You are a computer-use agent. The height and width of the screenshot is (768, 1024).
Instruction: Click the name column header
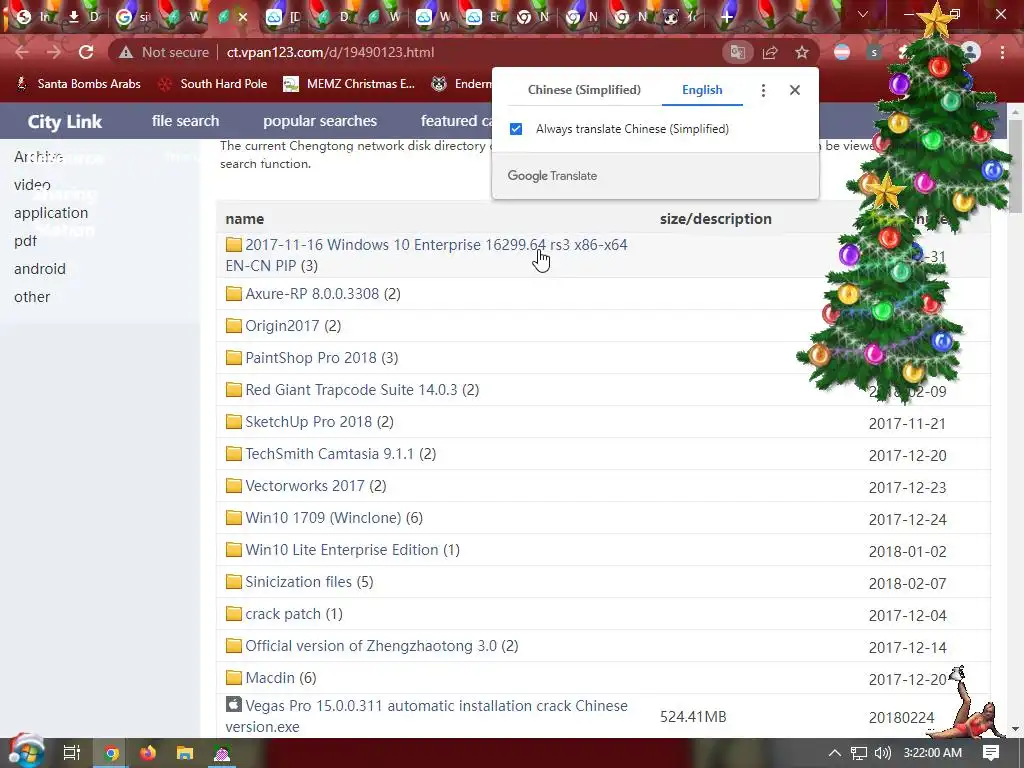[245, 219]
